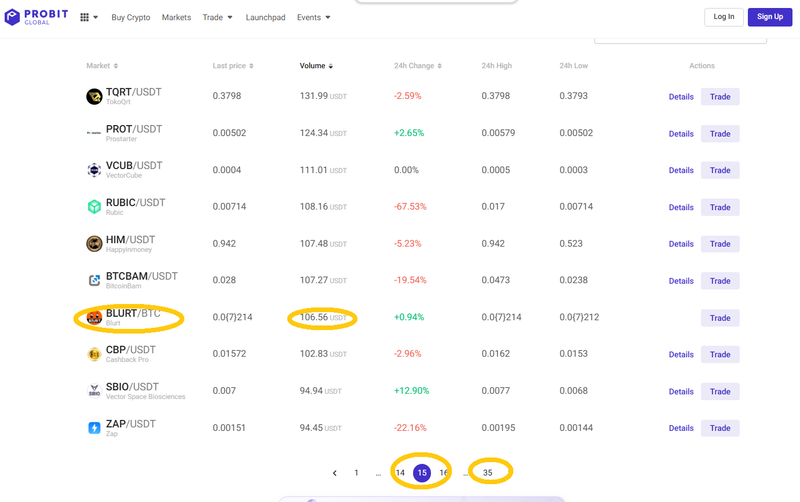Screen dimensions: 800x502
Task: Click the PROT Prostarter coin icon
Action: point(94,133)
